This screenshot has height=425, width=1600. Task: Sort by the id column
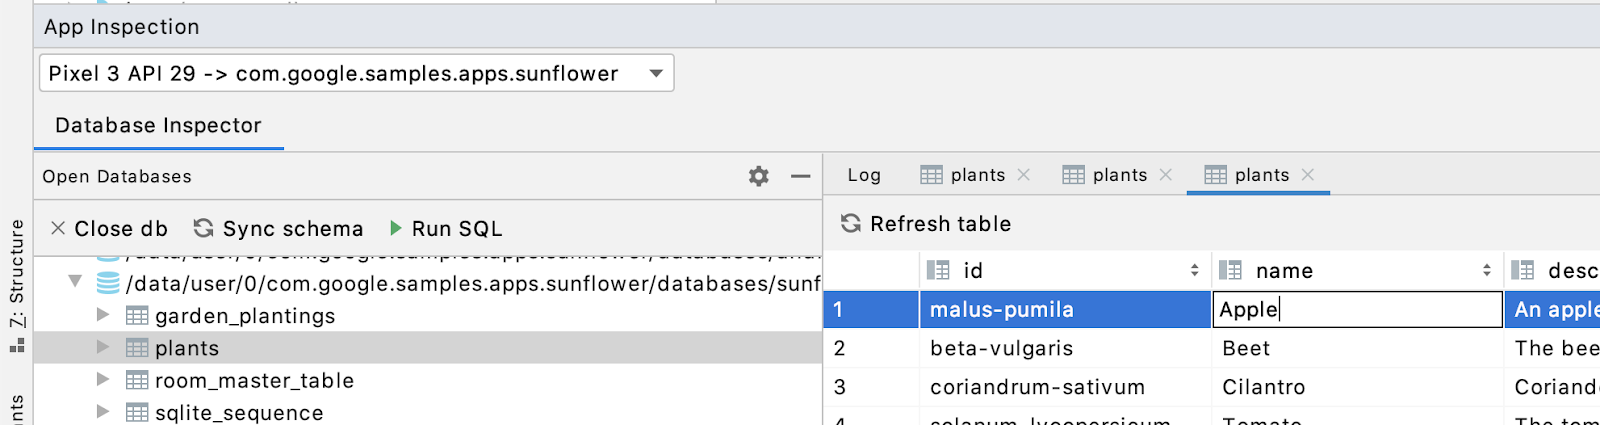pos(1194,270)
